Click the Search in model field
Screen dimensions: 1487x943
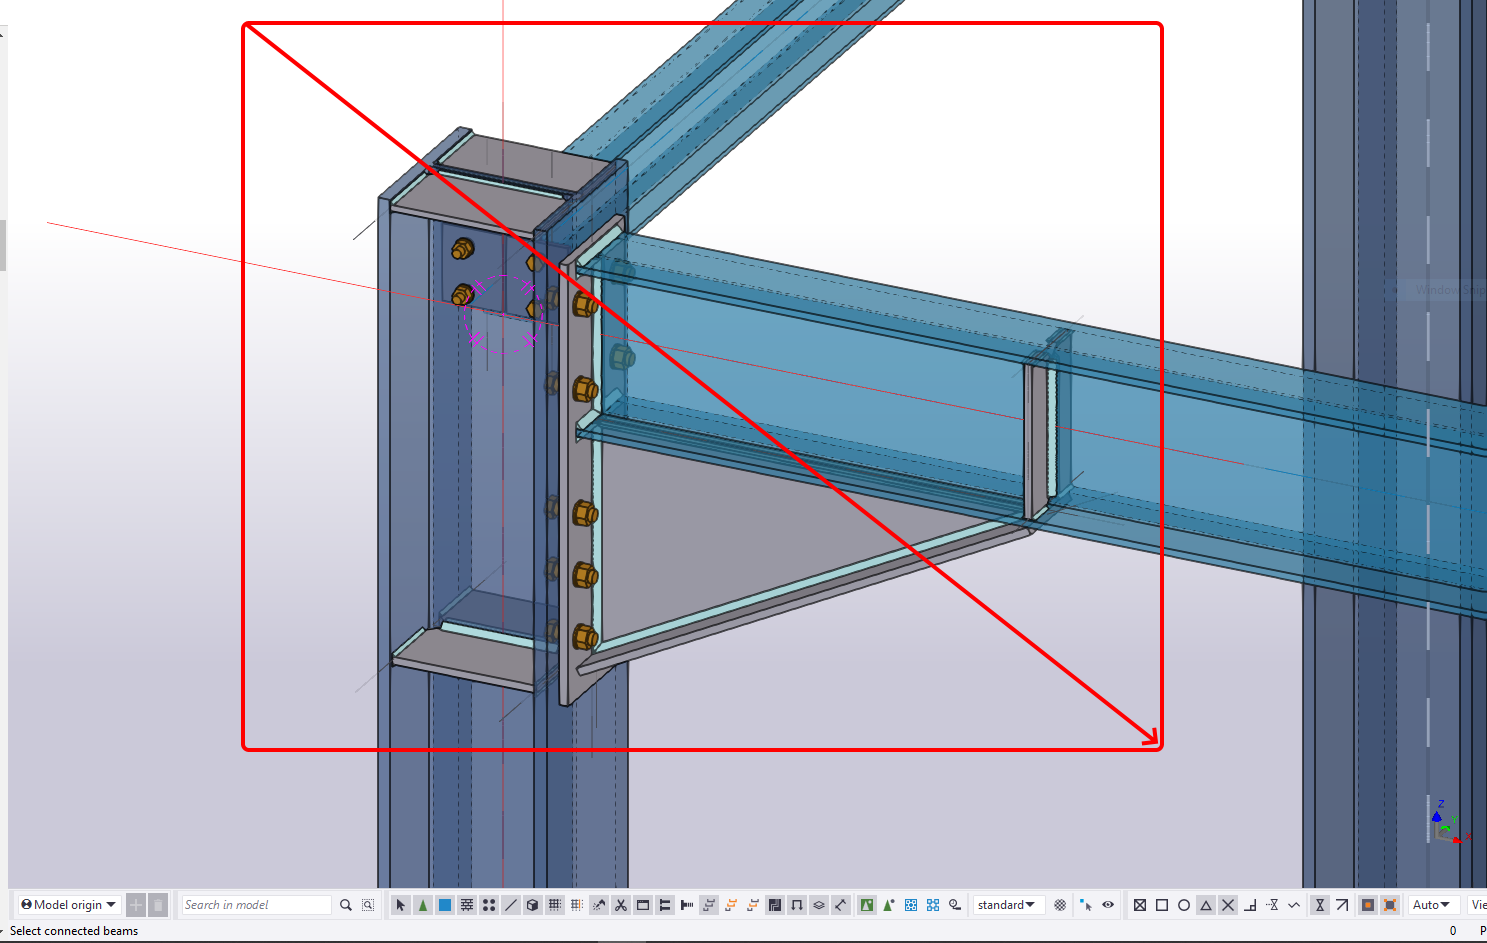pos(256,905)
